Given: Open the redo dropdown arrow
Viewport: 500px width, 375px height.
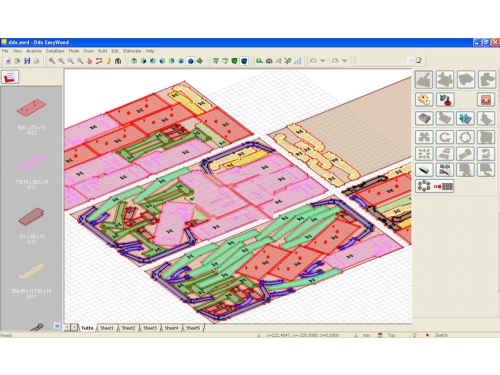Looking at the screenshot, I should 345,61.
